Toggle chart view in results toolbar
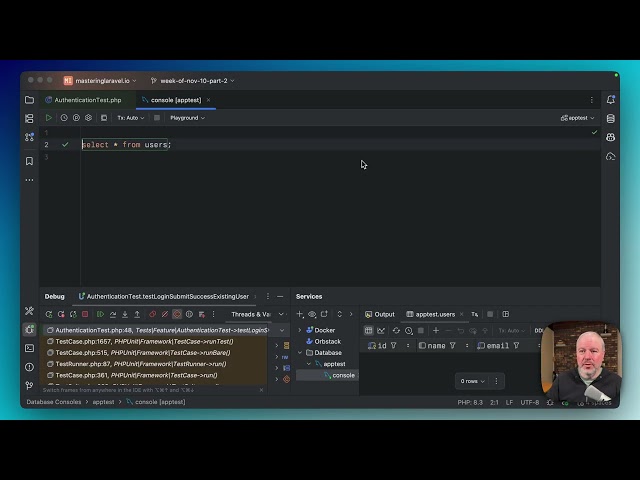This screenshot has height=480, width=640. click(381, 331)
